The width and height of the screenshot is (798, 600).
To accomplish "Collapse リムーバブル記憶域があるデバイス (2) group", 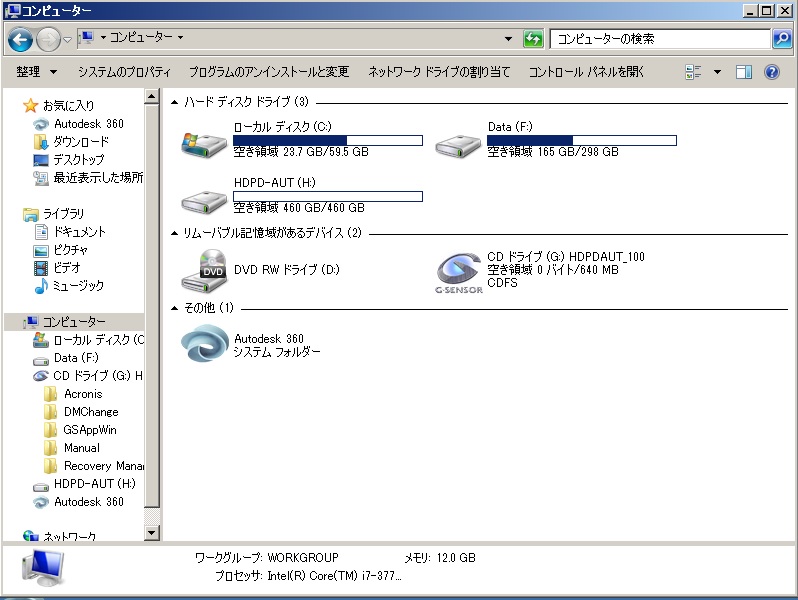I will pos(175,233).
